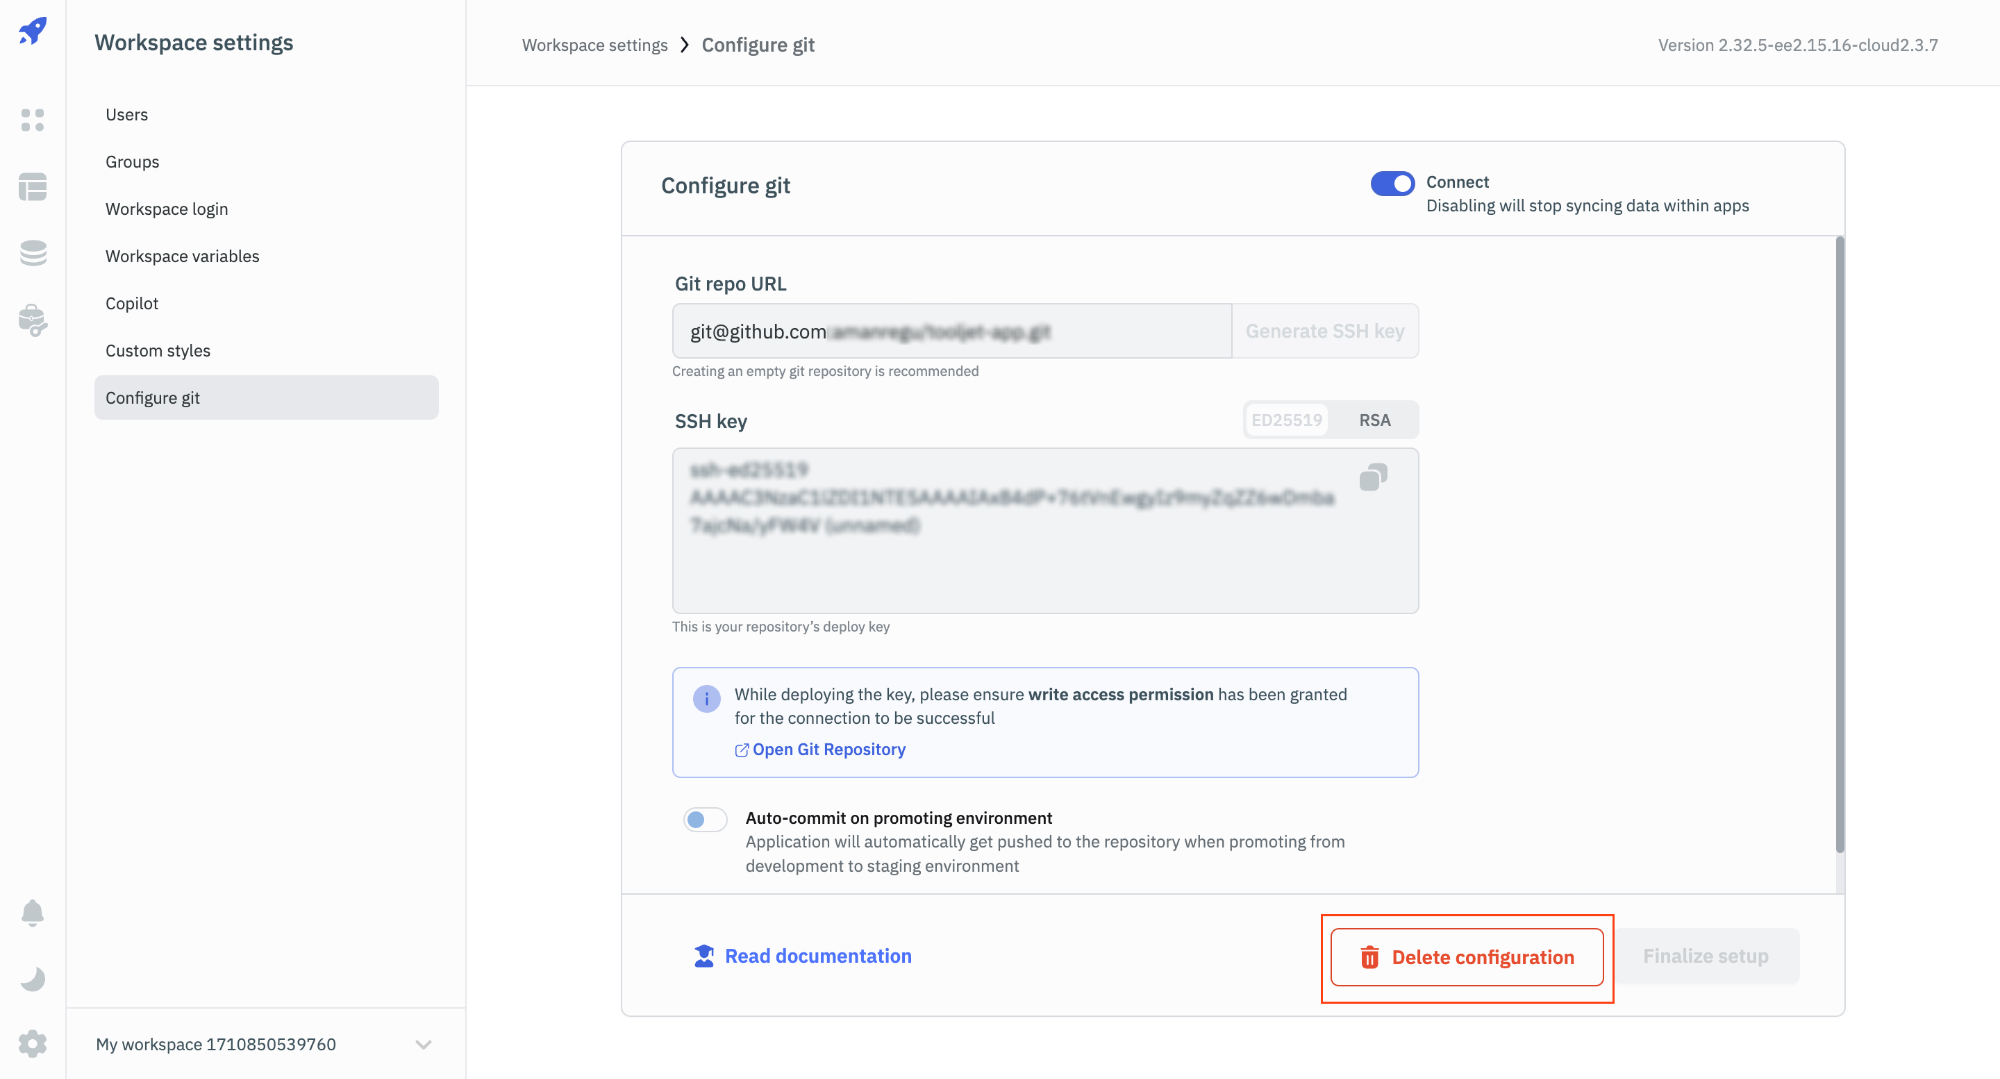Click the Git repo URL field
The image size is (2000, 1079).
(x=950, y=332)
